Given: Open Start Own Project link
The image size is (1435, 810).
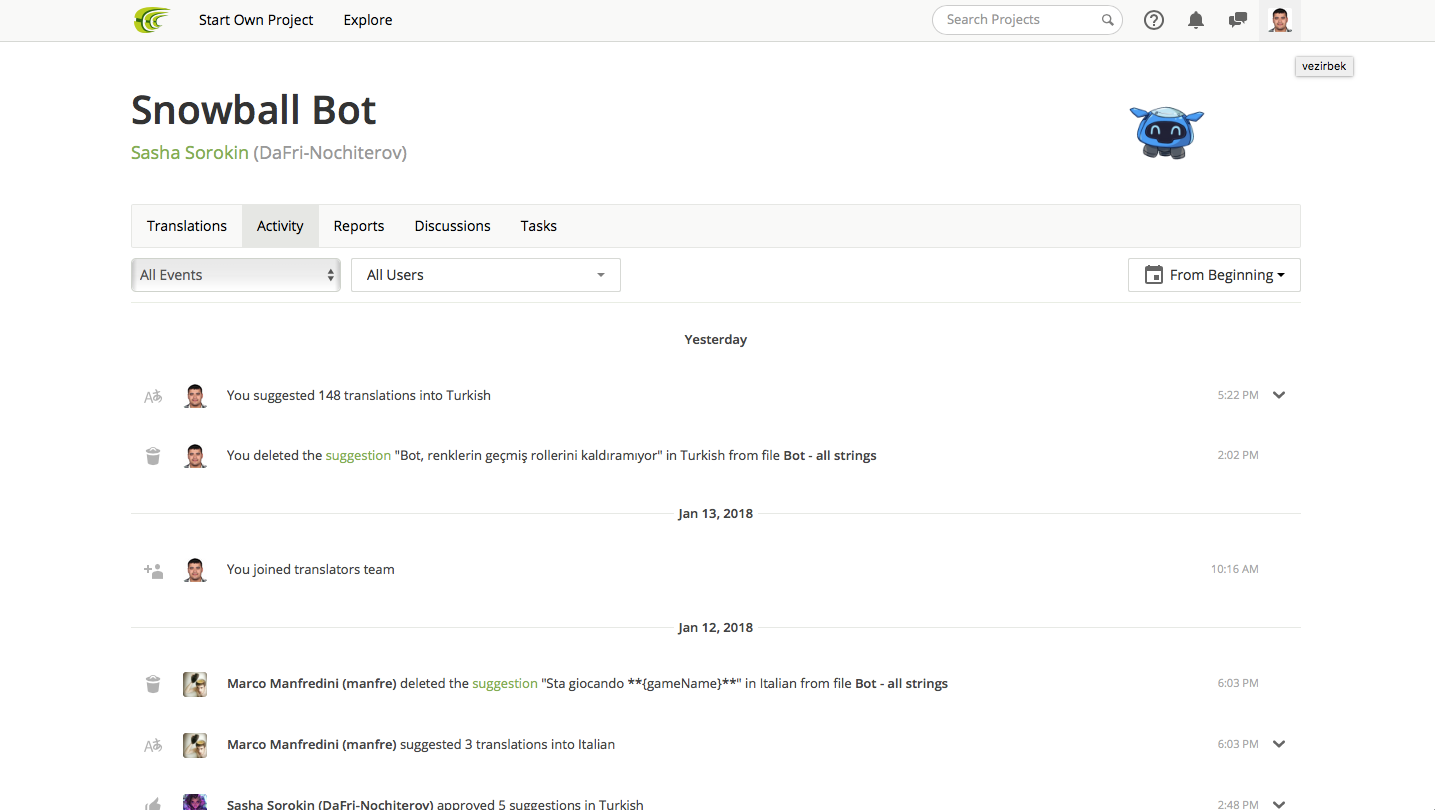Looking at the screenshot, I should (x=256, y=20).
